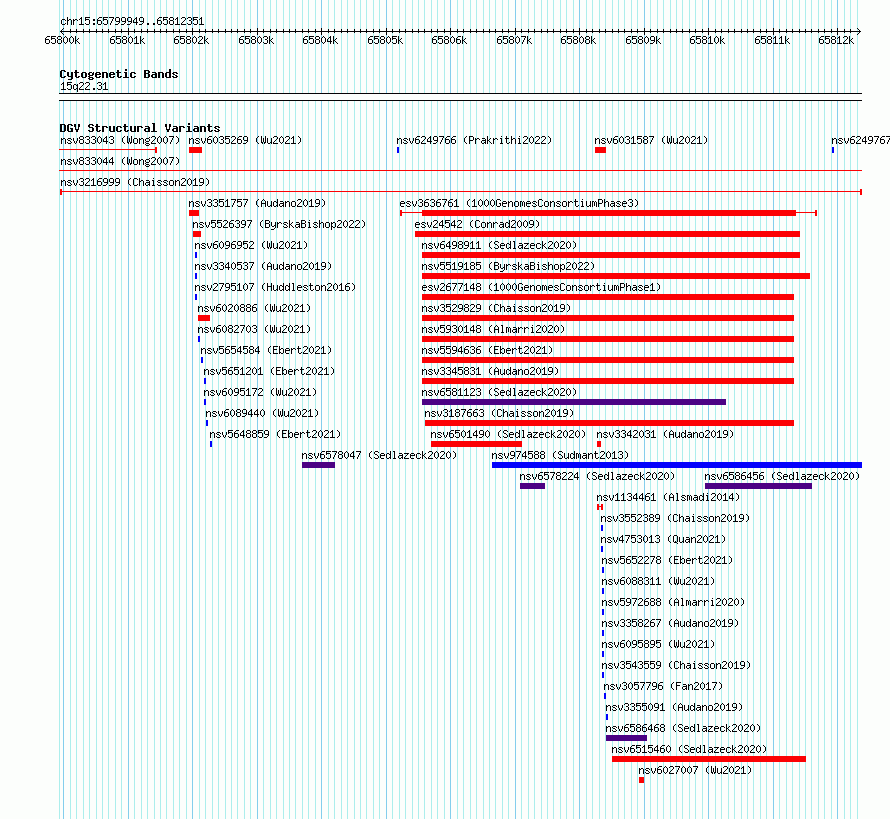Select the red bar under nsv6515460

pyautogui.click(x=709, y=759)
